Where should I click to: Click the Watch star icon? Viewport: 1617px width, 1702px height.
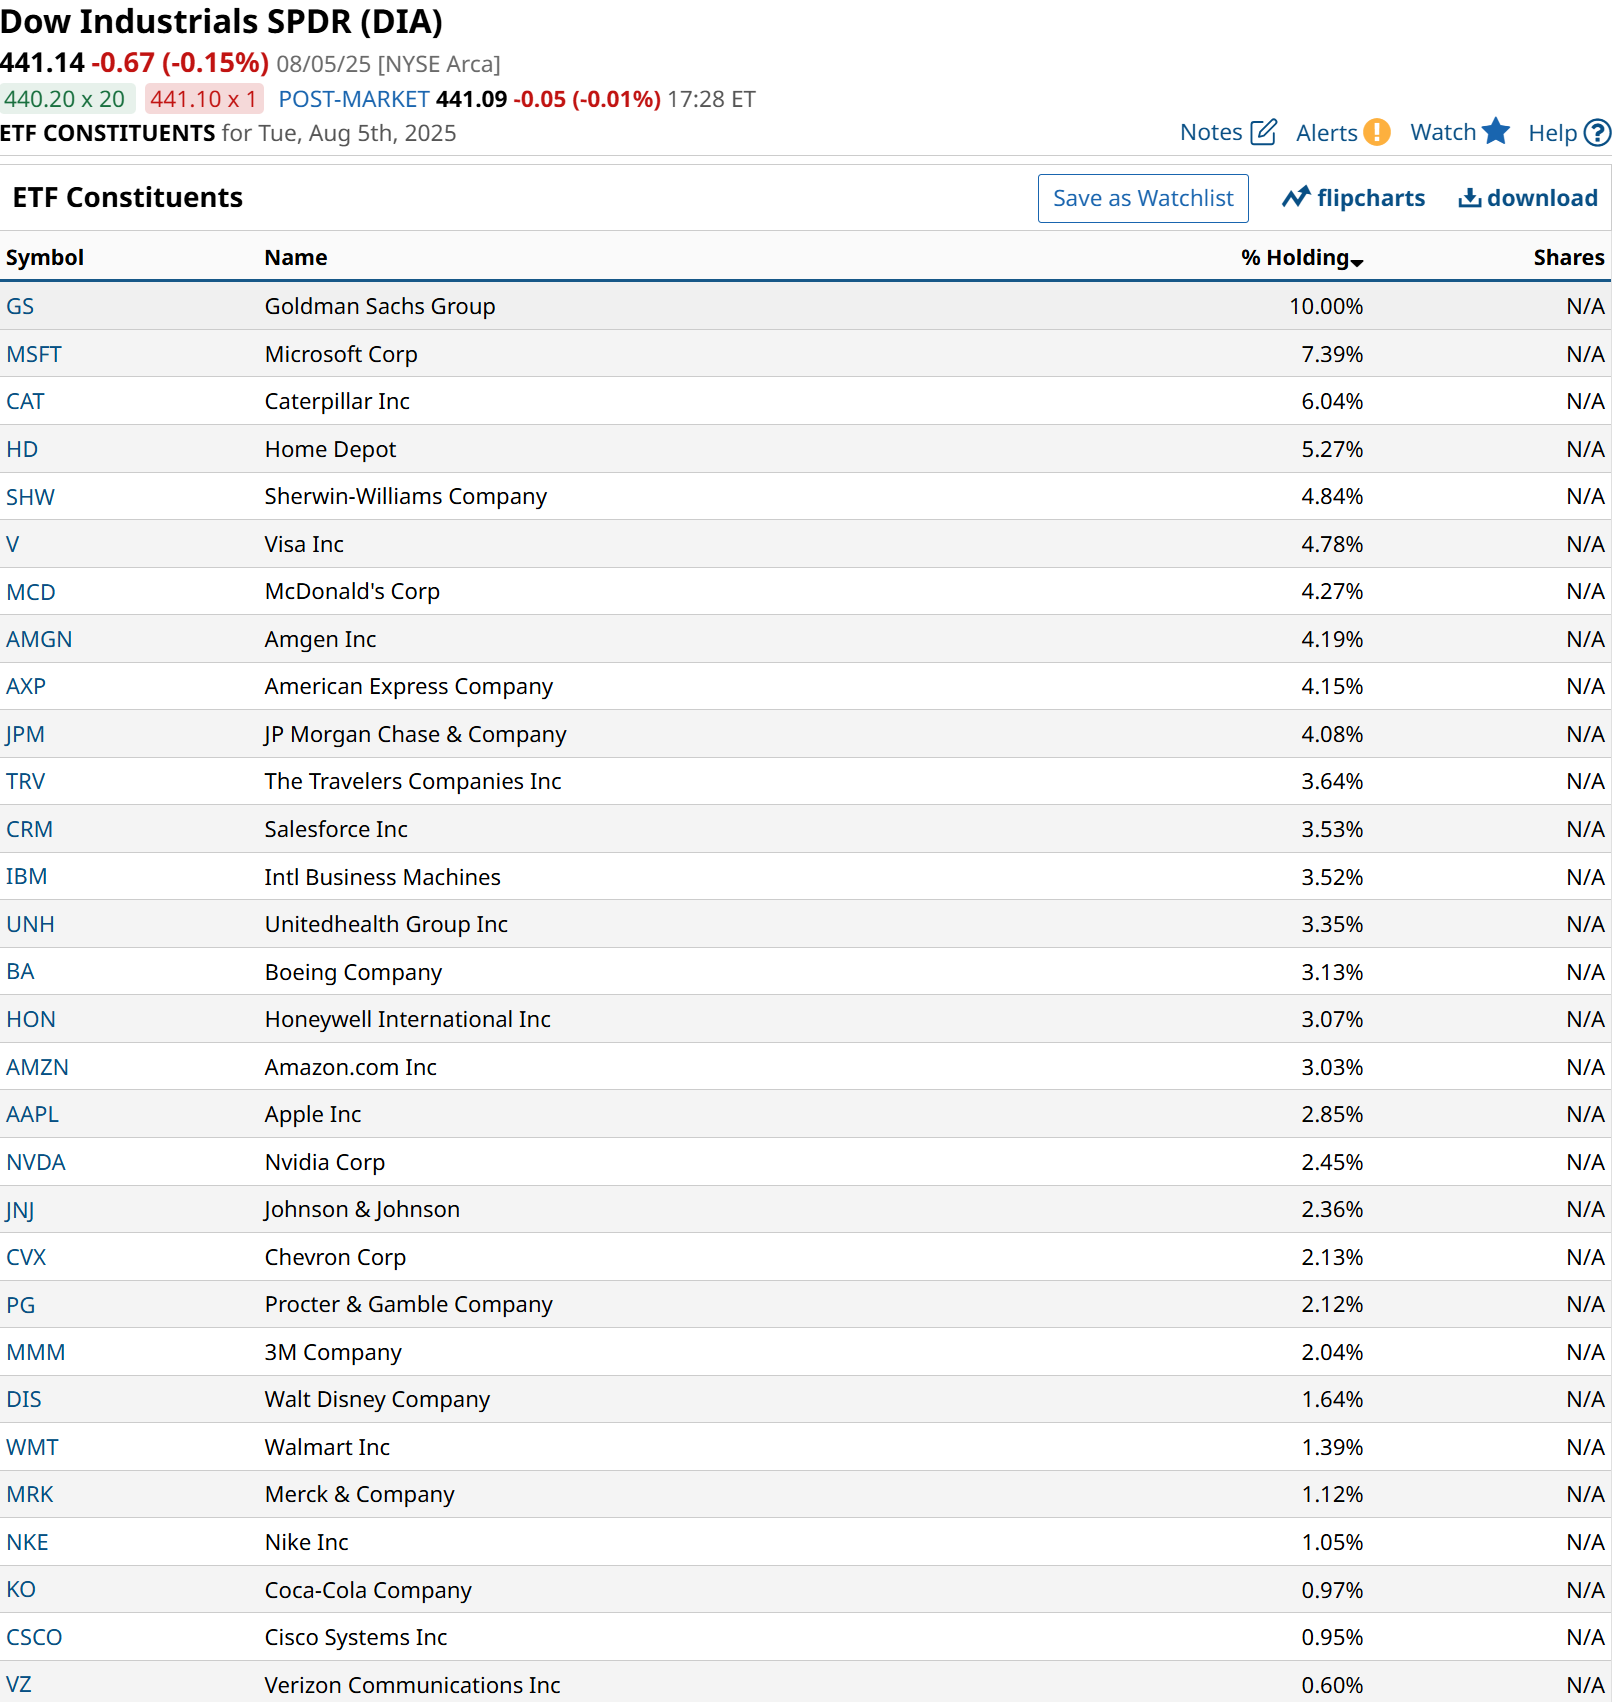1496,131
